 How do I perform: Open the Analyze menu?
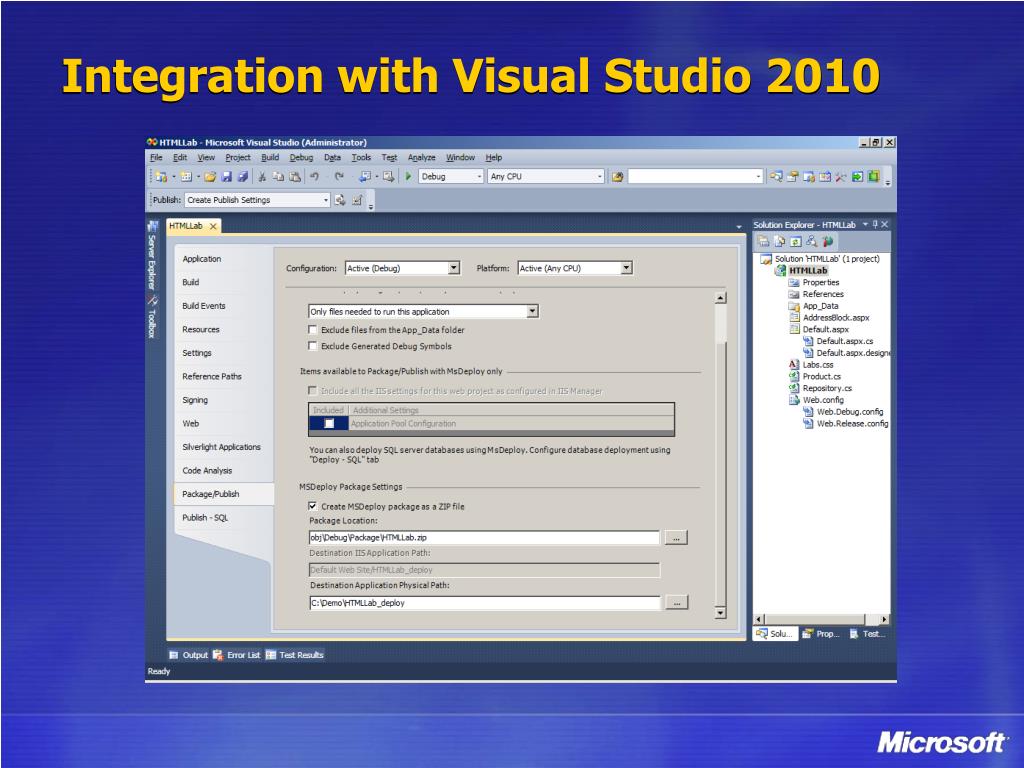[x=421, y=157]
